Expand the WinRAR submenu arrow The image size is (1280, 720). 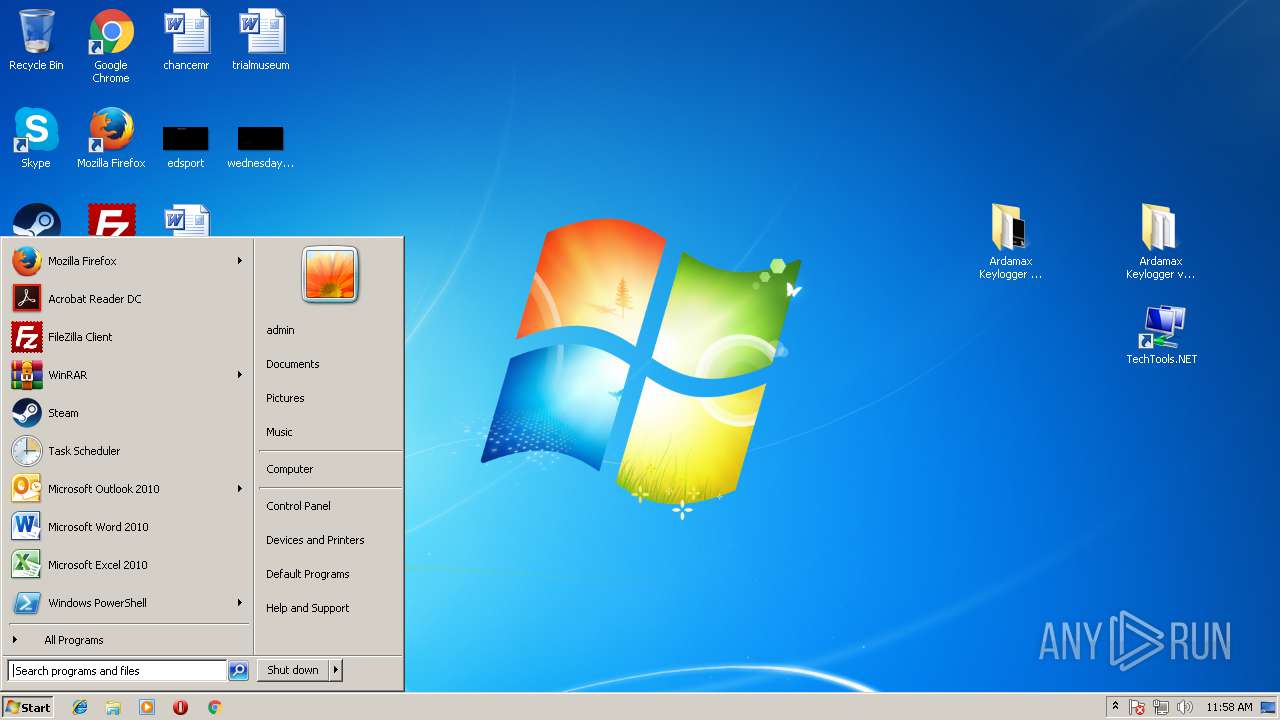(x=240, y=375)
